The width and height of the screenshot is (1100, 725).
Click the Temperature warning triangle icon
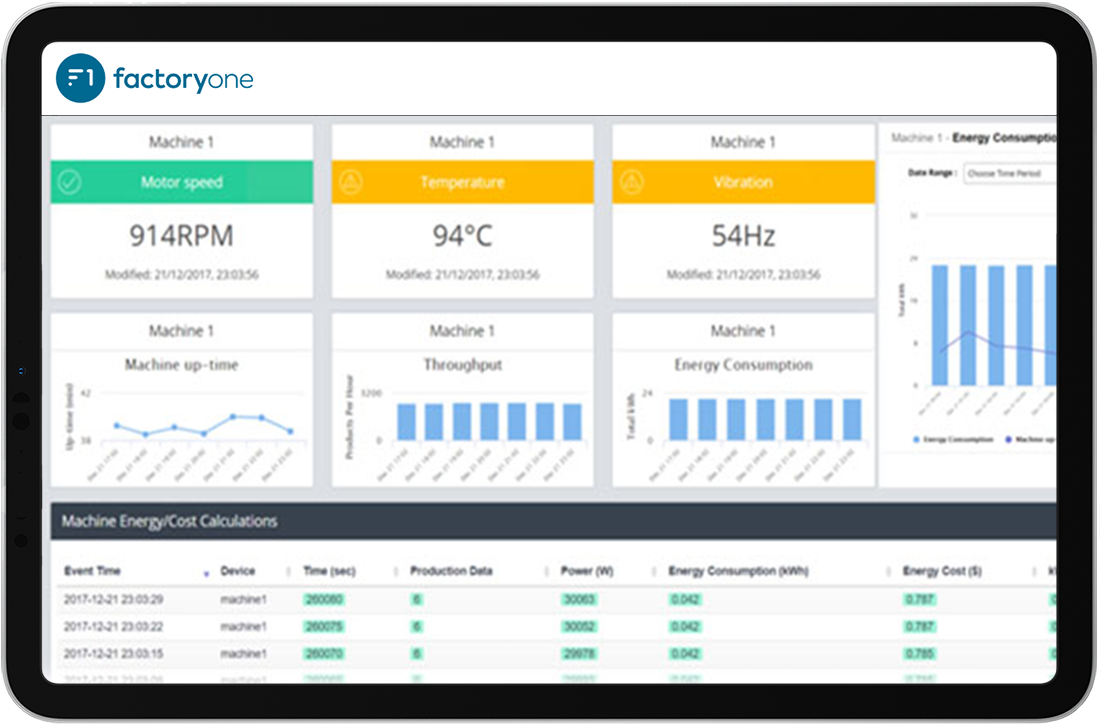tap(351, 182)
